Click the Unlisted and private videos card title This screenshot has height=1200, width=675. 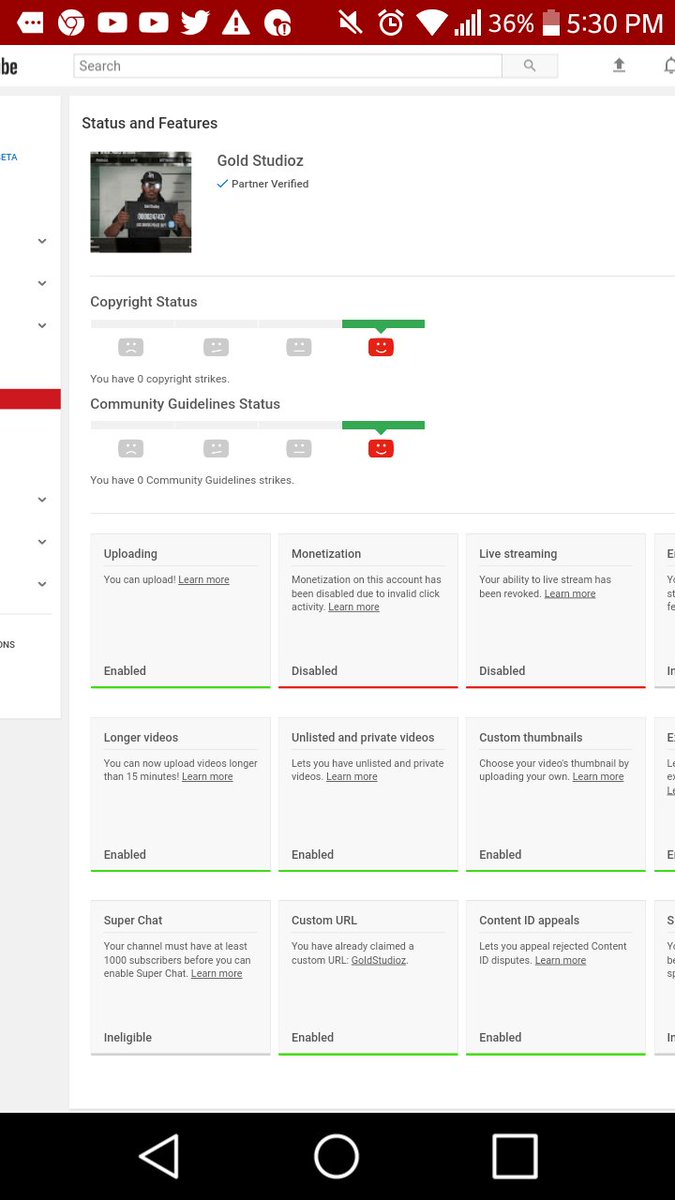[x=363, y=738]
